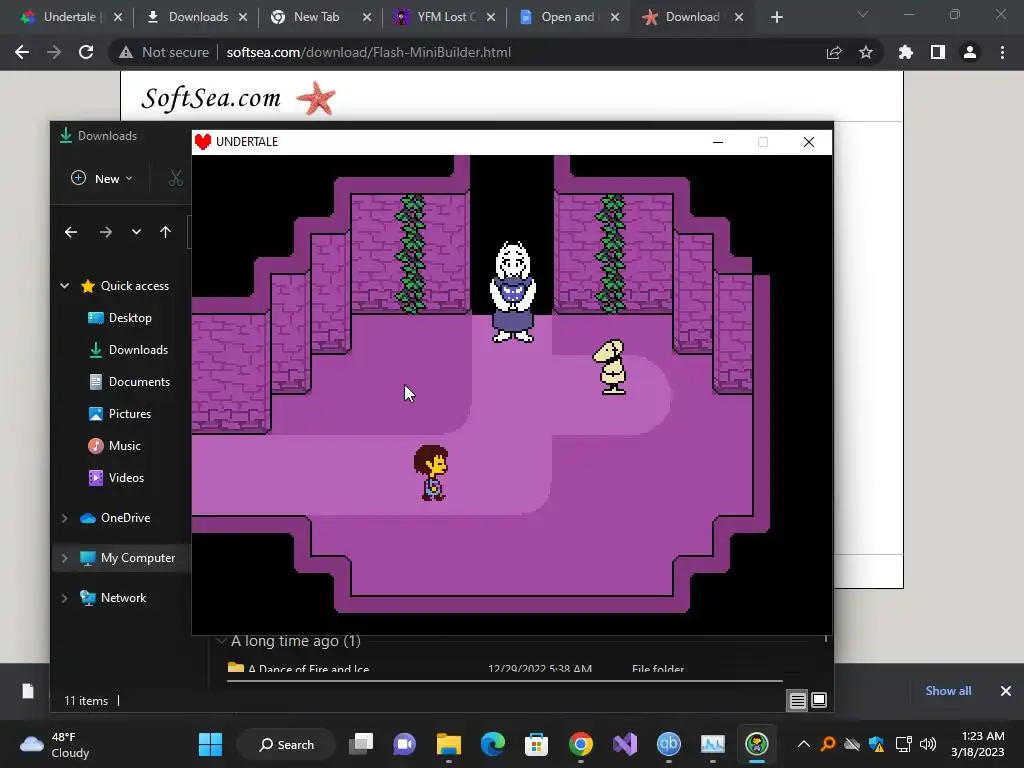Image resolution: width=1024 pixels, height=768 pixels.
Task: Select Network in the Explorer sidebar
Action: tap(123, 598)
